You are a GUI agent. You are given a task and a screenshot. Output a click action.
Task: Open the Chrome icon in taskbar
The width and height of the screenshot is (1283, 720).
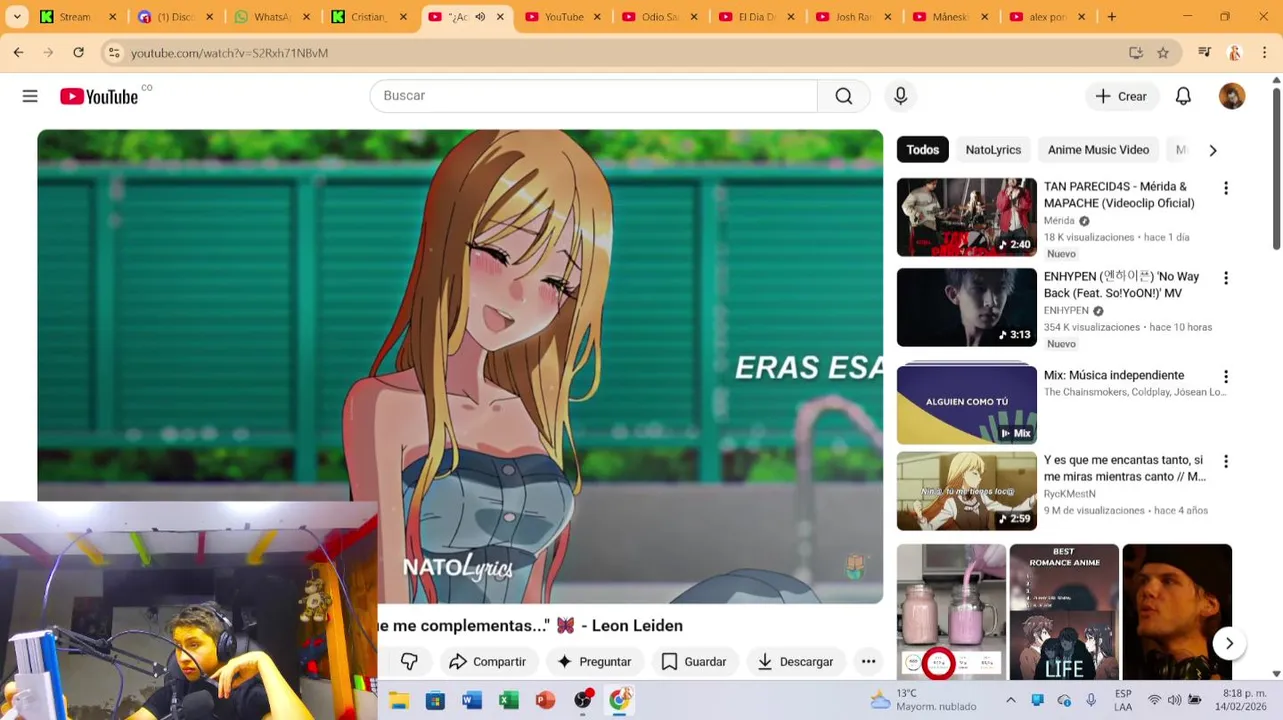[619, 700]
